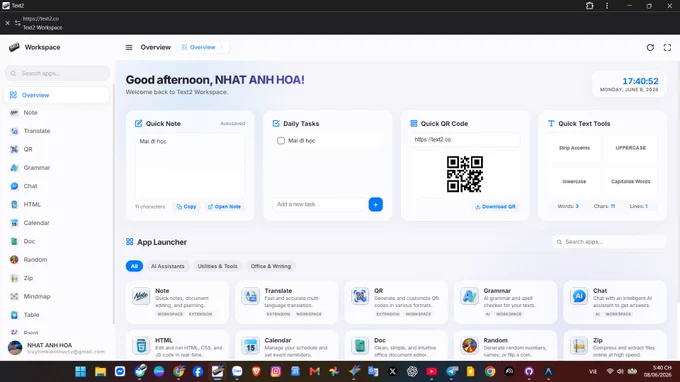Open Mindmap in the sidebar
Viewport: 680px width, 382px height.
click(x=56, y=297)
